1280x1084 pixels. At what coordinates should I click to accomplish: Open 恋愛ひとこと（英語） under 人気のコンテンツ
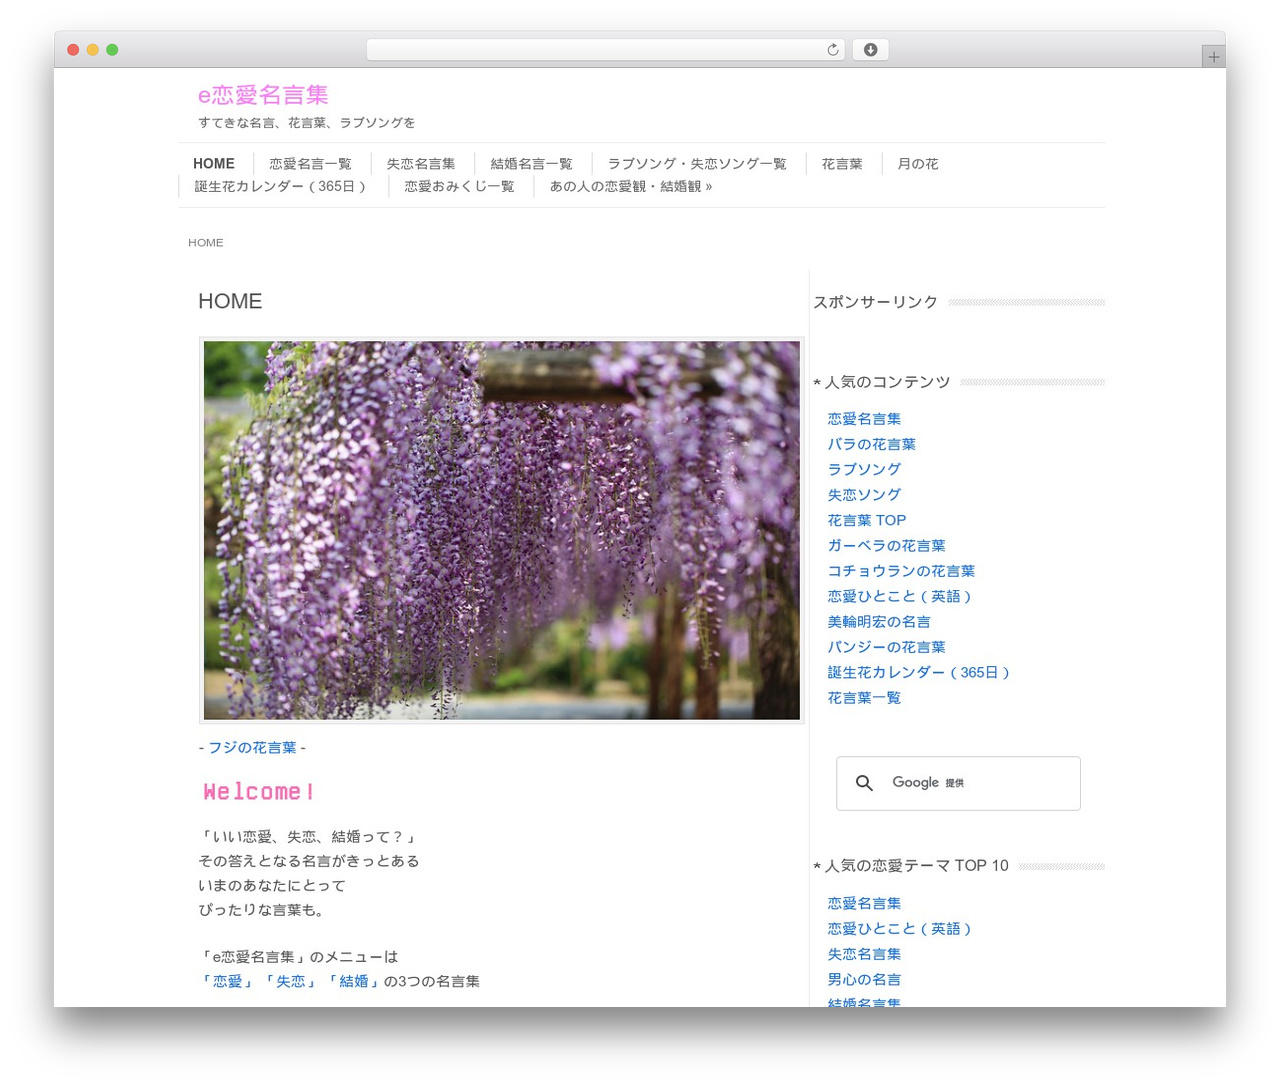coord(901,596)
